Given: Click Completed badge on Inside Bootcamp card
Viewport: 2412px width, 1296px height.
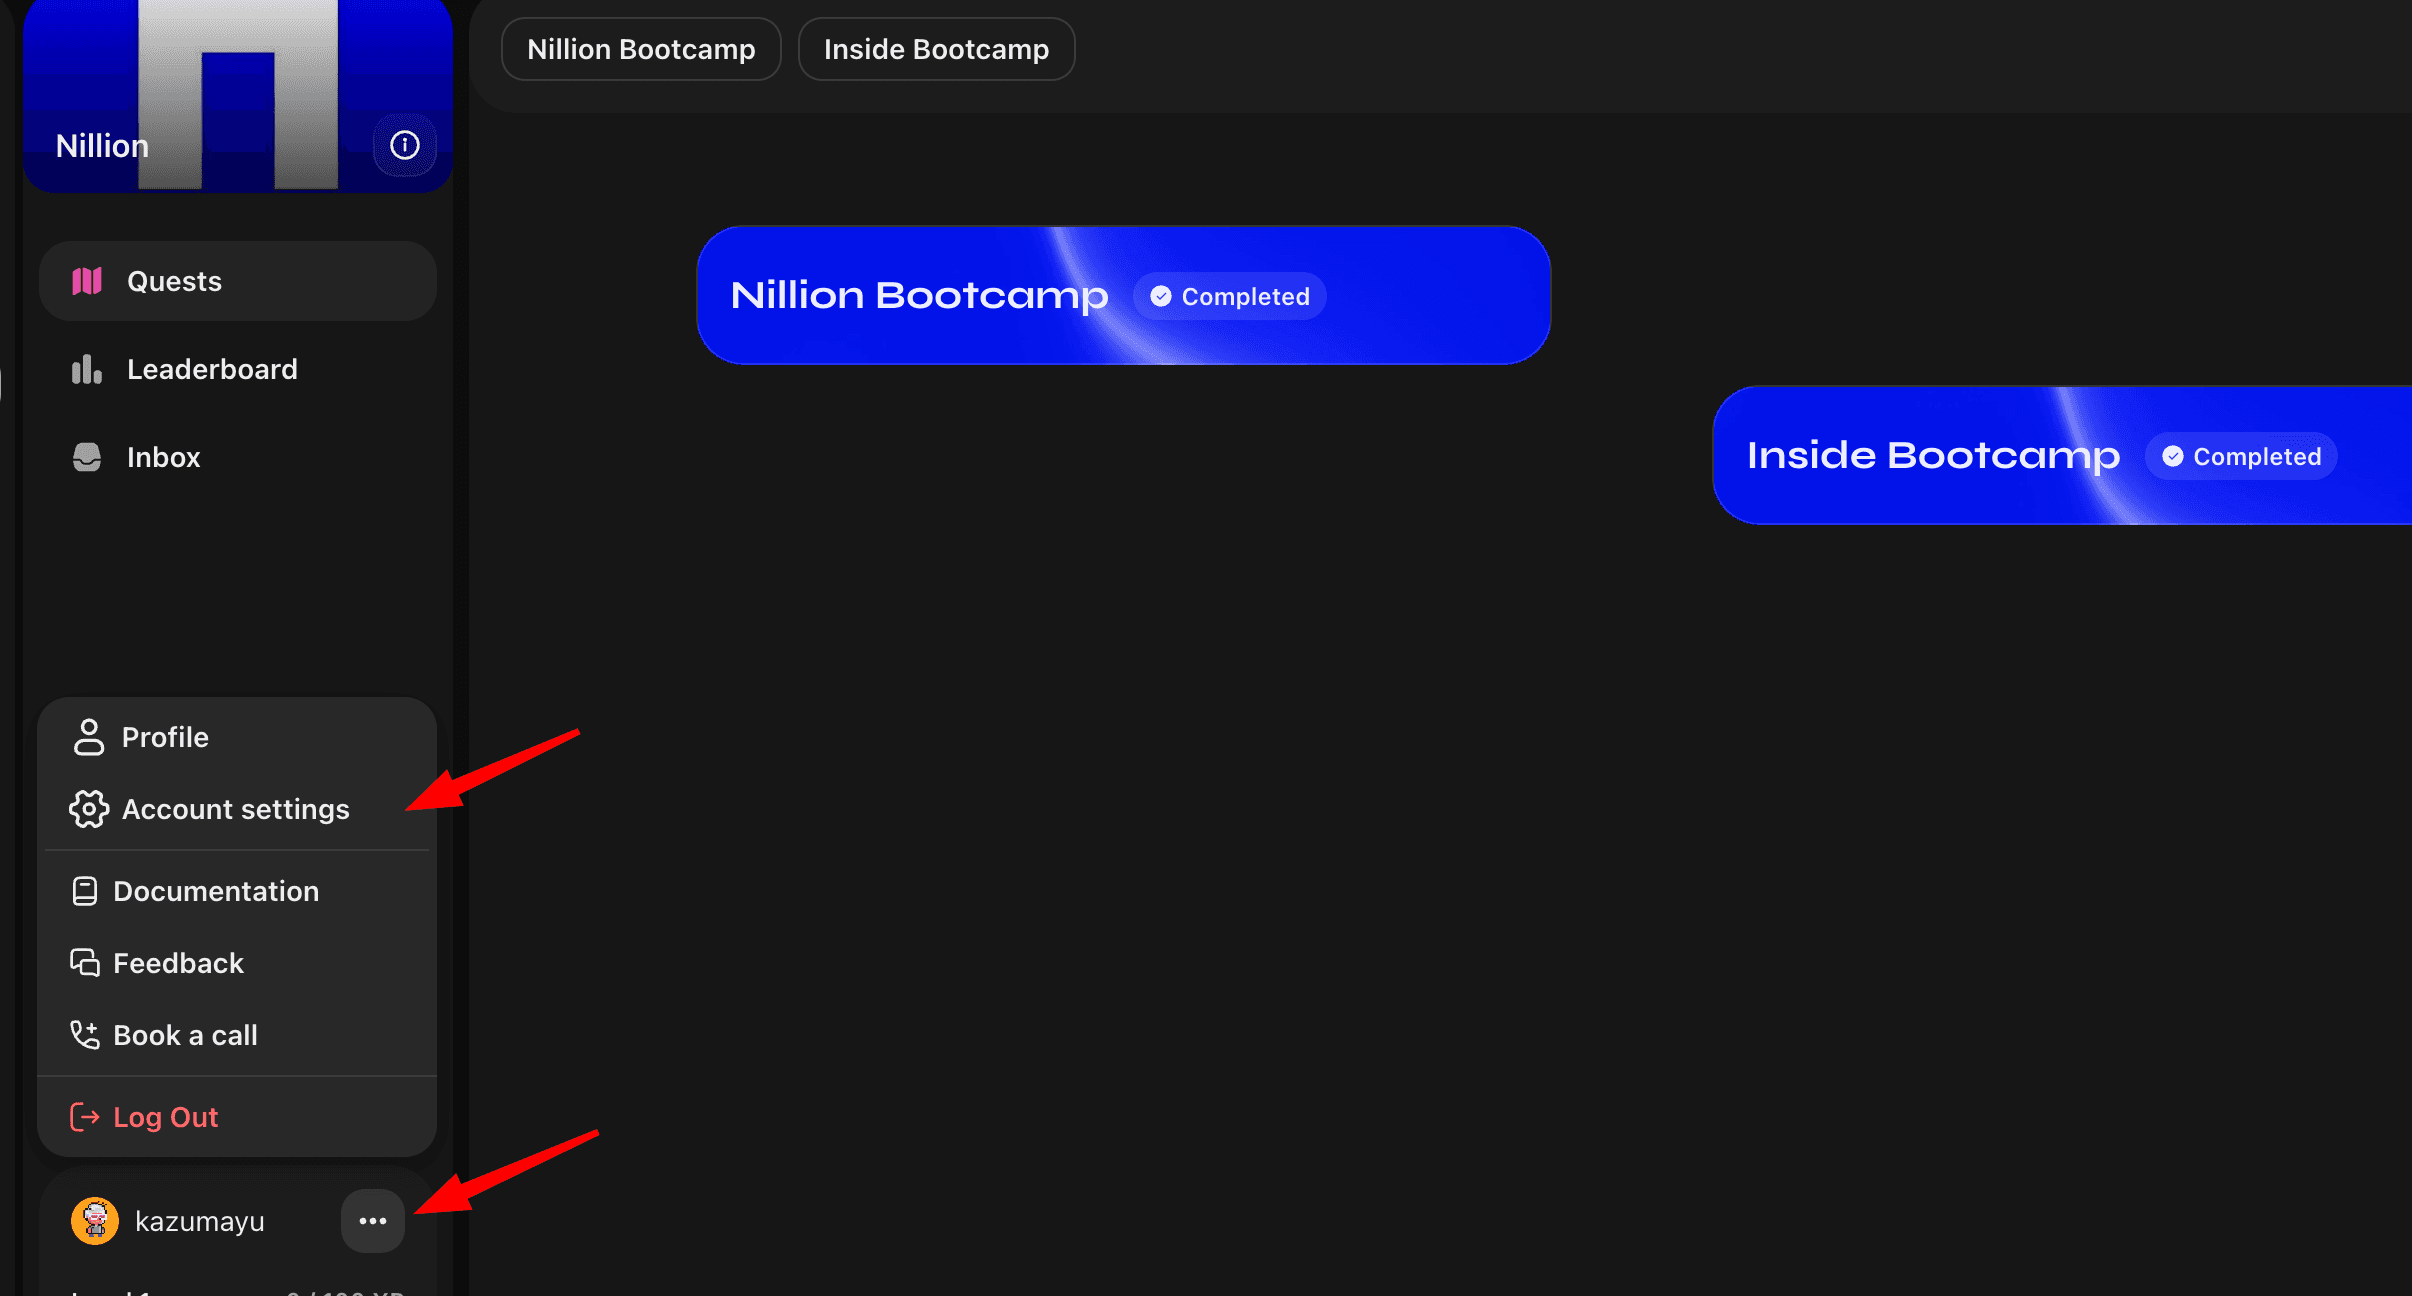Looking at the screenshot, I should [2241, 456].
